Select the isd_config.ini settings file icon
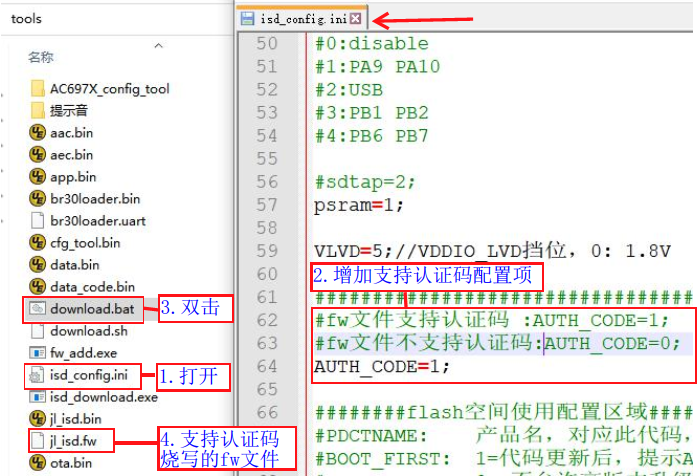 coord(37,375)
